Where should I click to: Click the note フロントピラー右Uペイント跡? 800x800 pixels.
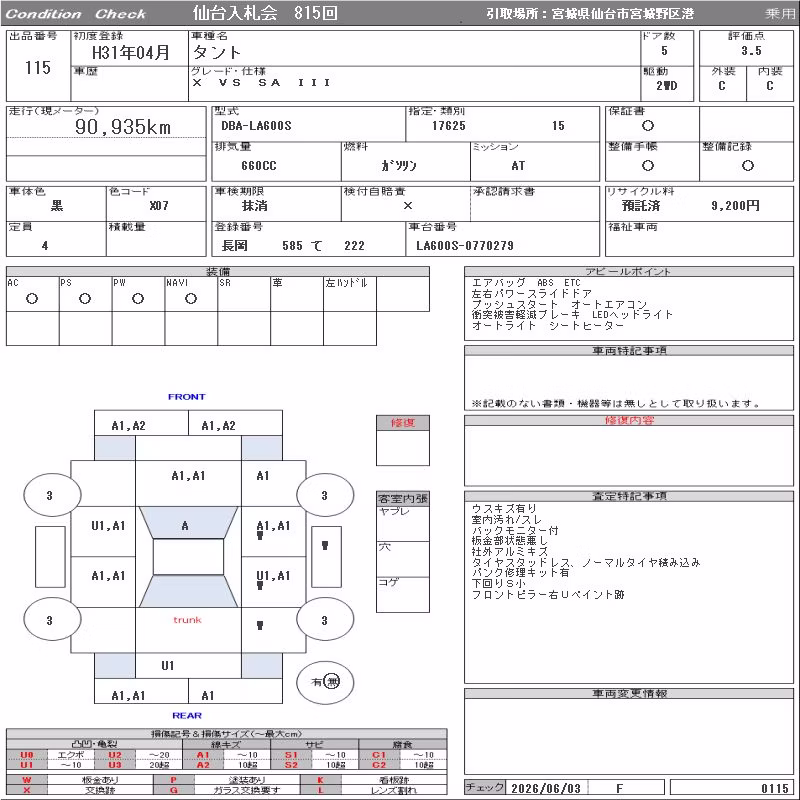click(547, 594)
